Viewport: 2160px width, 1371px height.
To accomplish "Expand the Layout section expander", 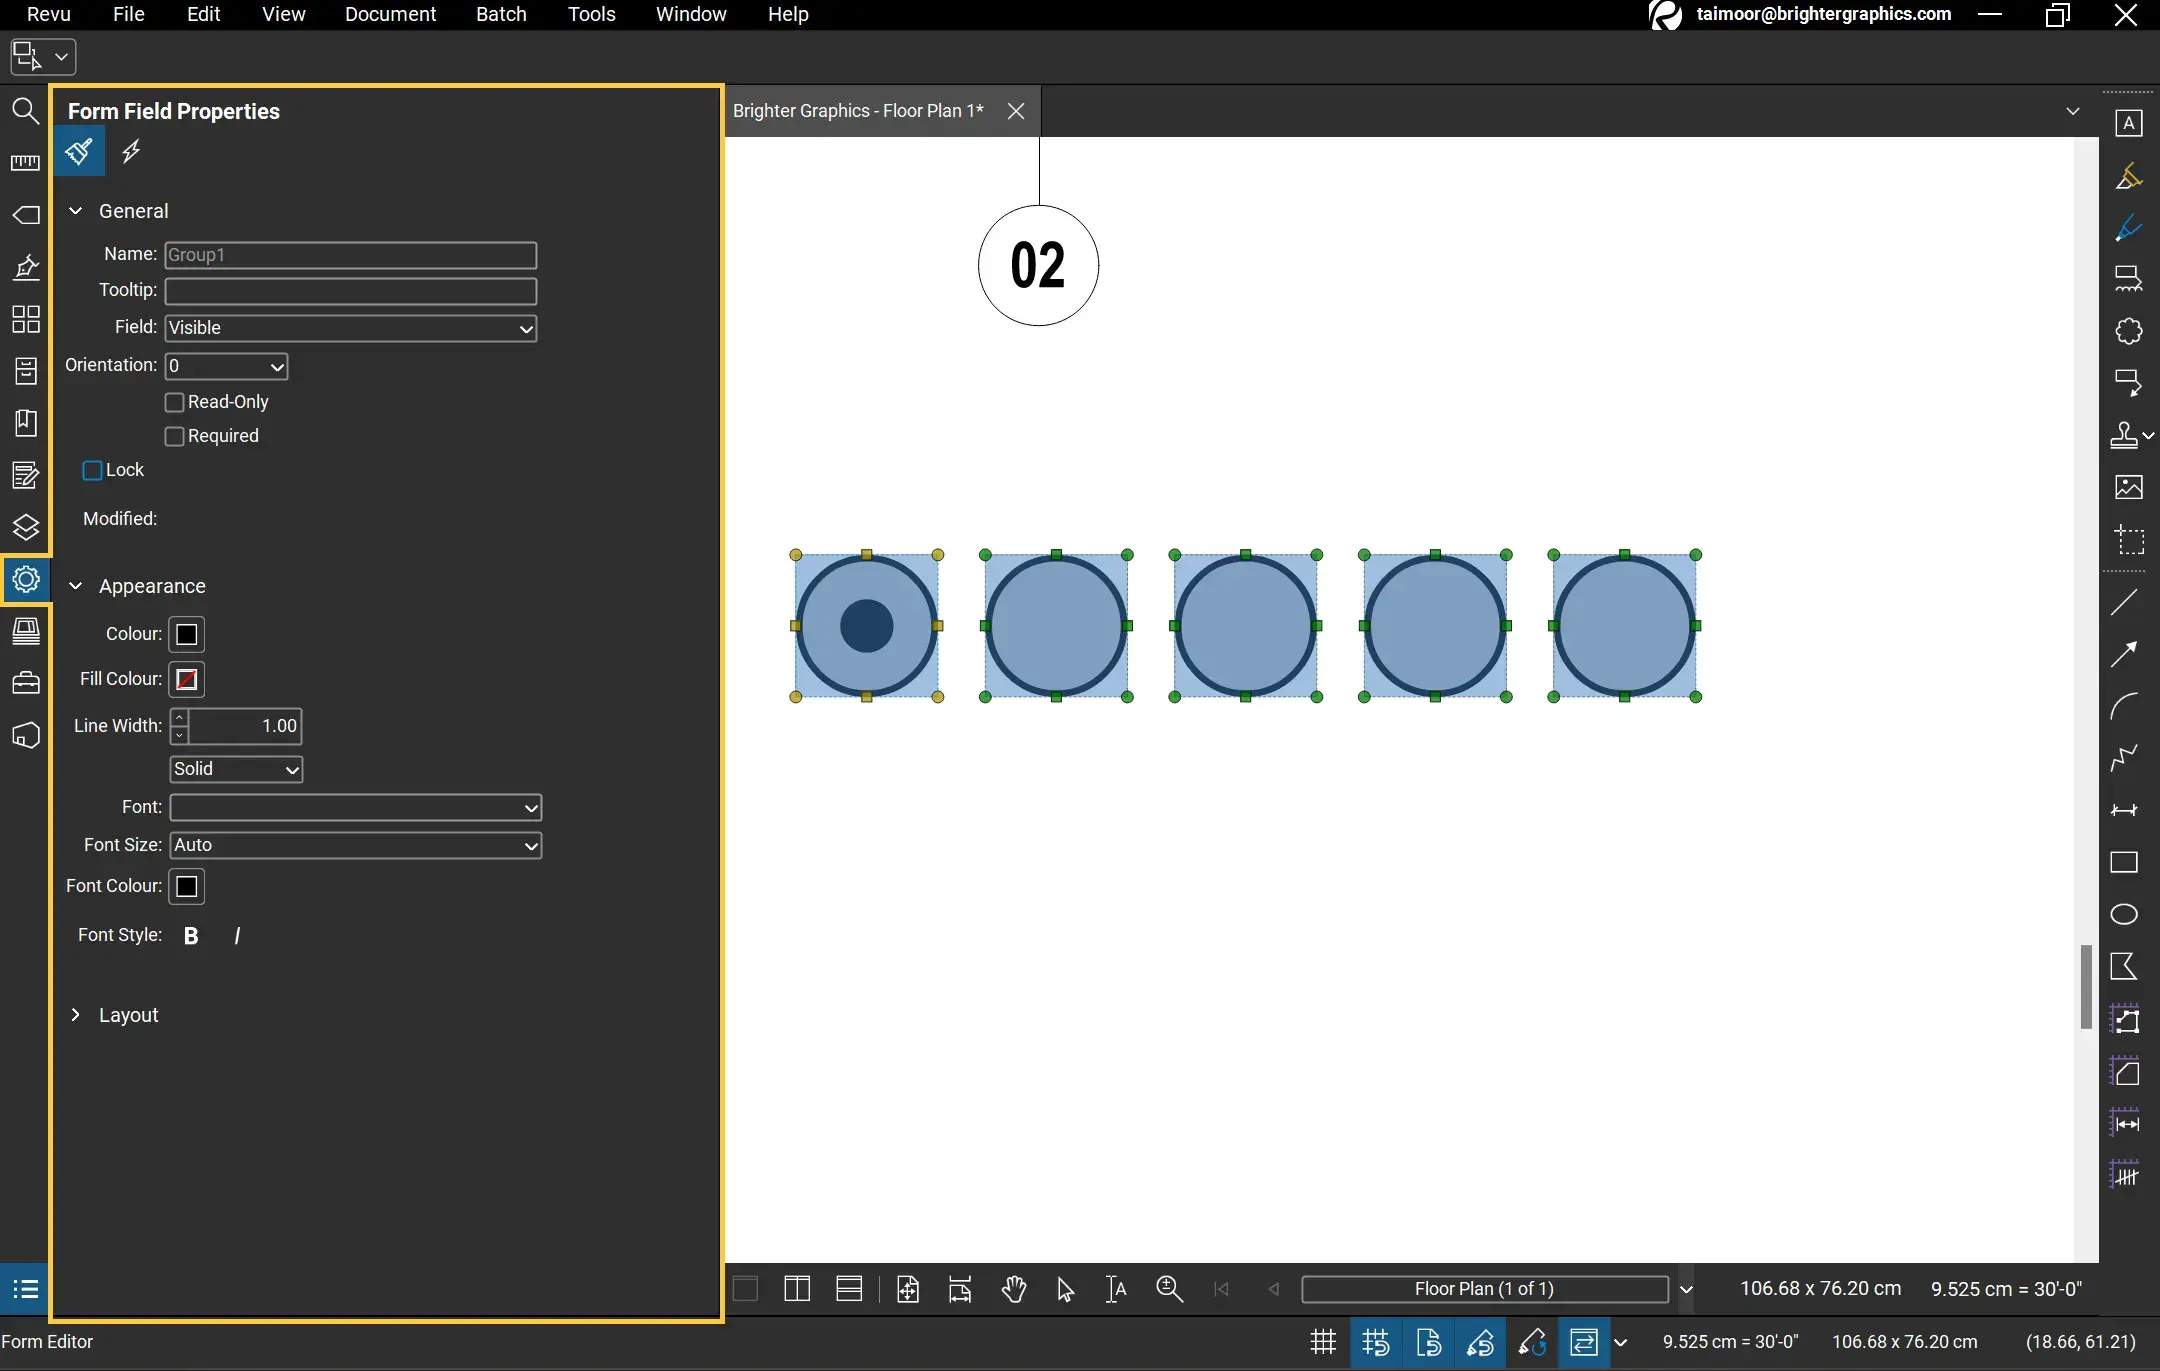I will pyautogui.click(x=77, y=1014).
